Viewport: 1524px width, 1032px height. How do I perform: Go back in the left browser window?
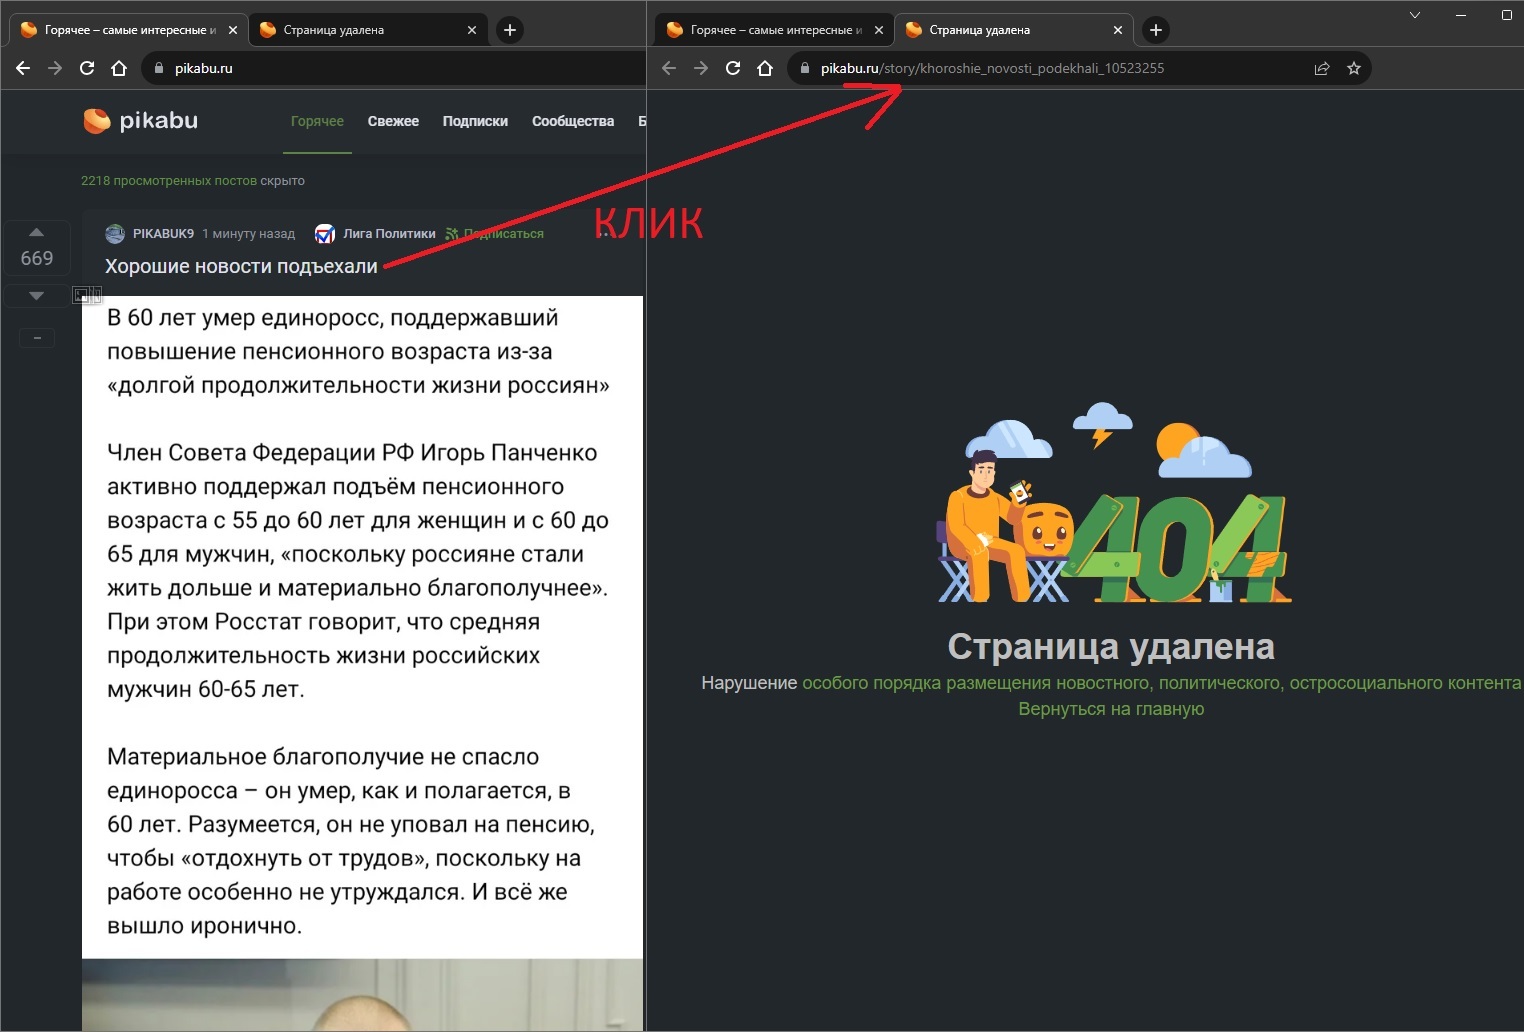click(23, 68)
